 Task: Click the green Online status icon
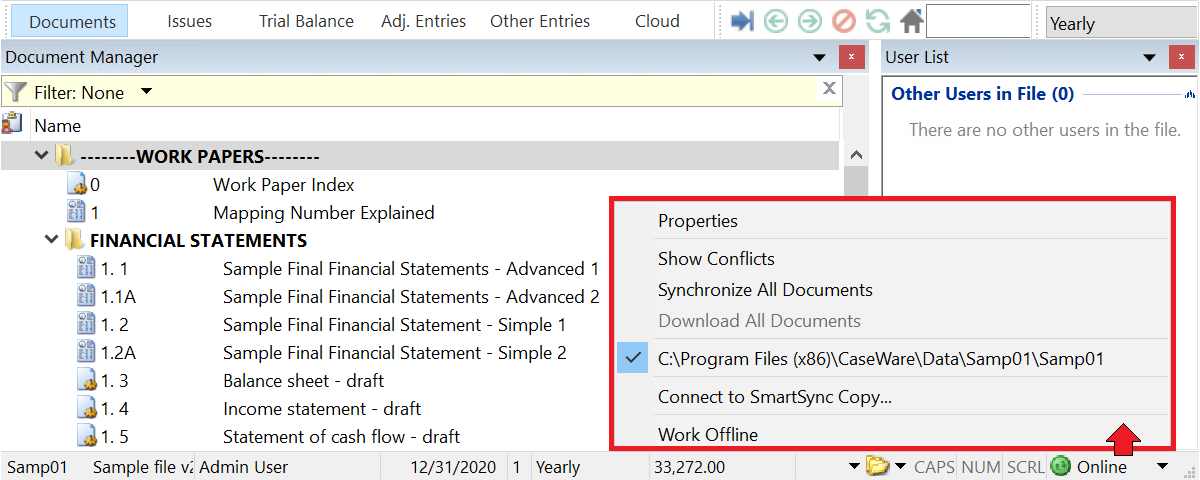1060,466
